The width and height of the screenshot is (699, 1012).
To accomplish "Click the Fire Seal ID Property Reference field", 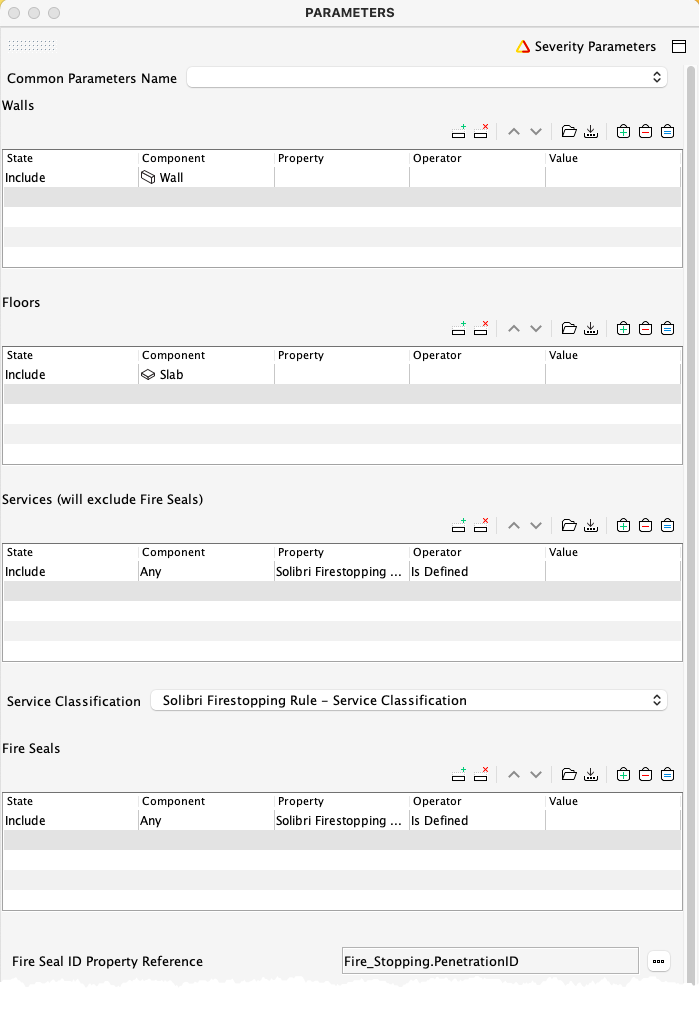I will [x=490, y=961].
